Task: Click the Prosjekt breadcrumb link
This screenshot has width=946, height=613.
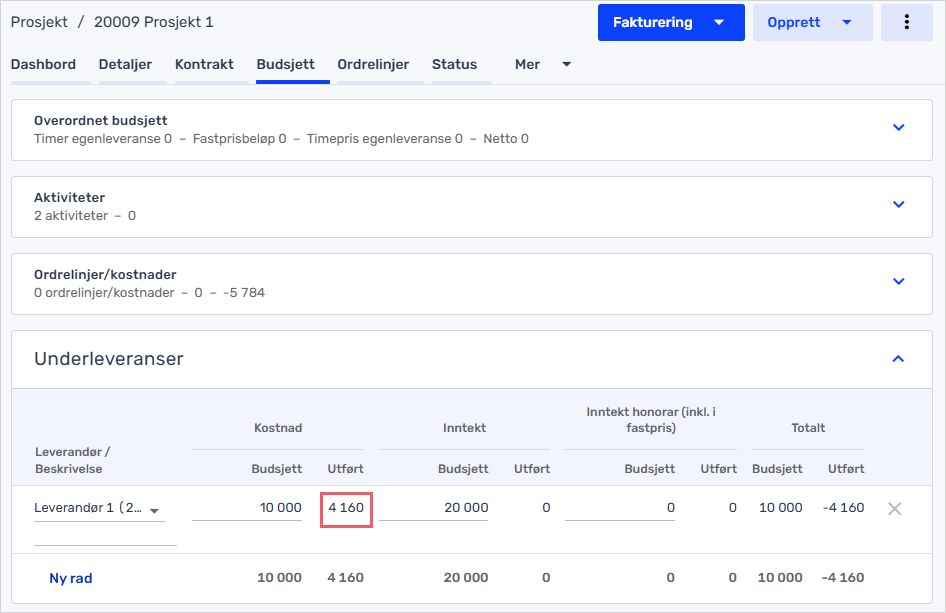Action: 39,22
